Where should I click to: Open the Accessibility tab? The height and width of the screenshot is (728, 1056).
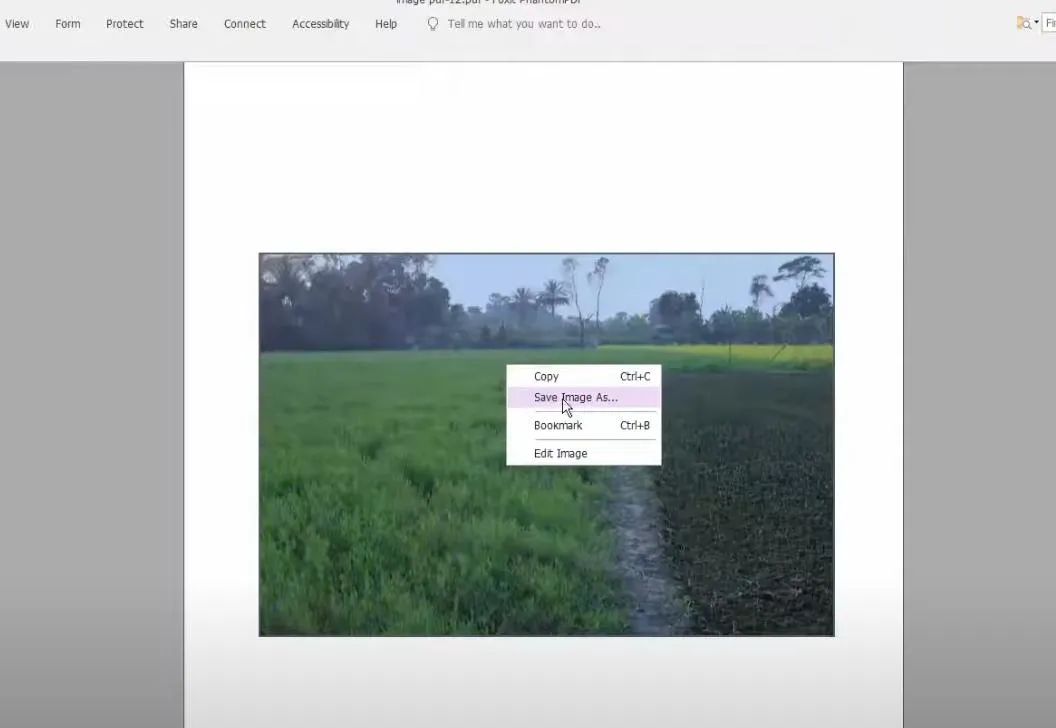click(x=320, y=24)
